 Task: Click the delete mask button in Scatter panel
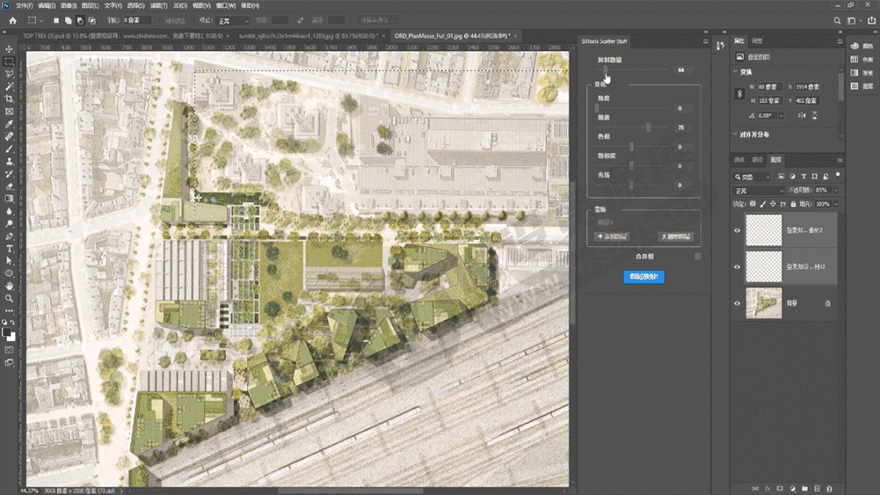tap(675, 236)
